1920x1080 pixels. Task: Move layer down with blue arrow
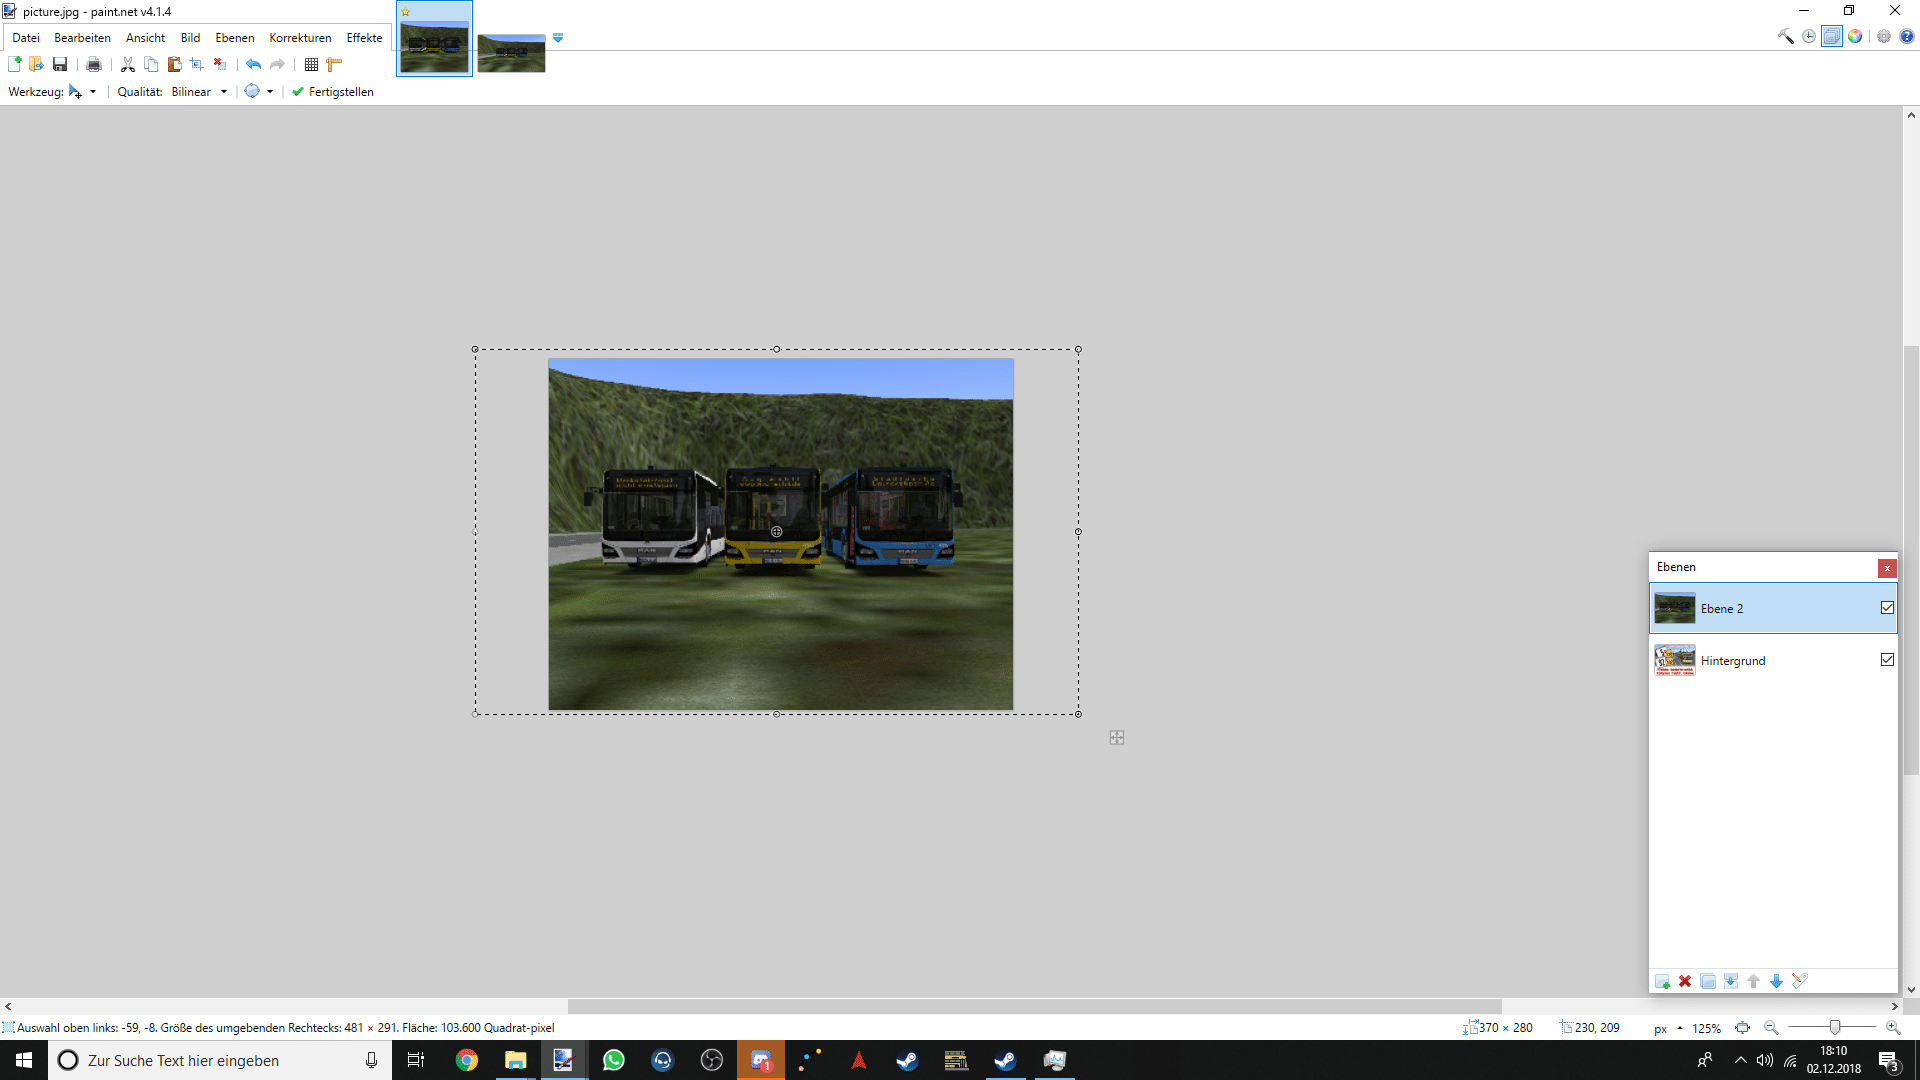[x=1776, y=982]
